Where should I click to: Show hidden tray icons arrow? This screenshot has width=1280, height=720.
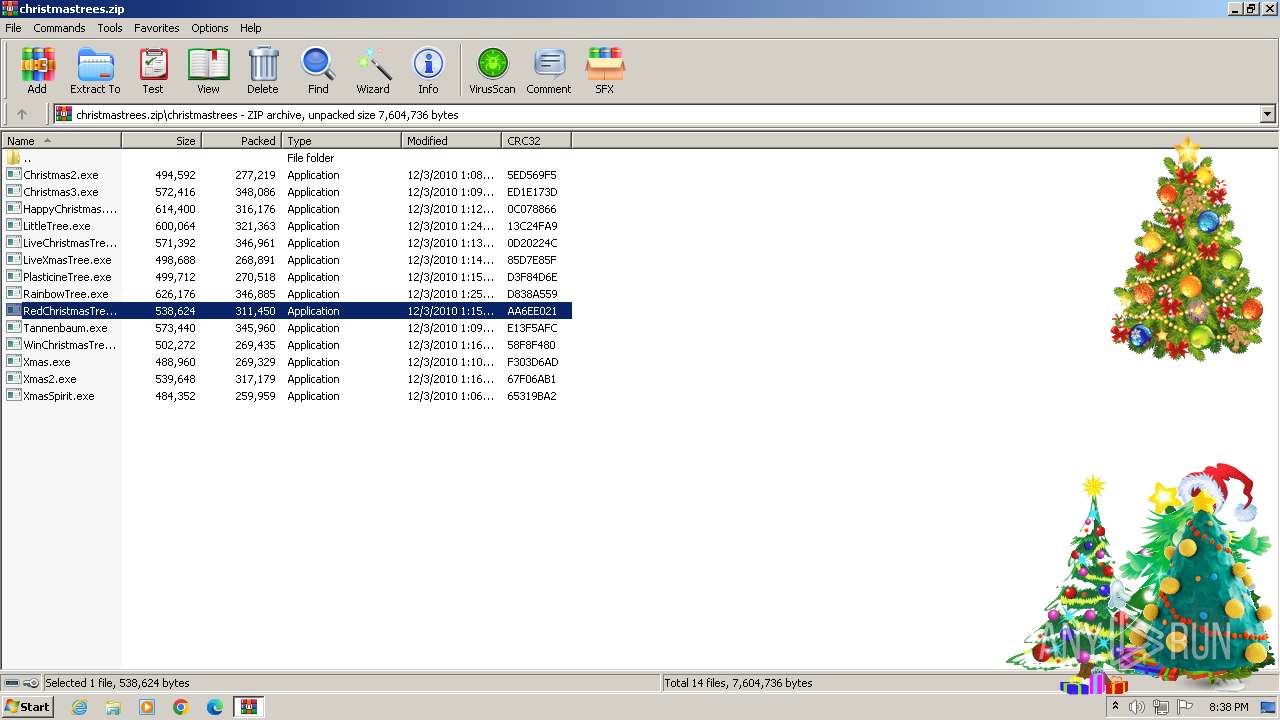tap(1115, 707)
